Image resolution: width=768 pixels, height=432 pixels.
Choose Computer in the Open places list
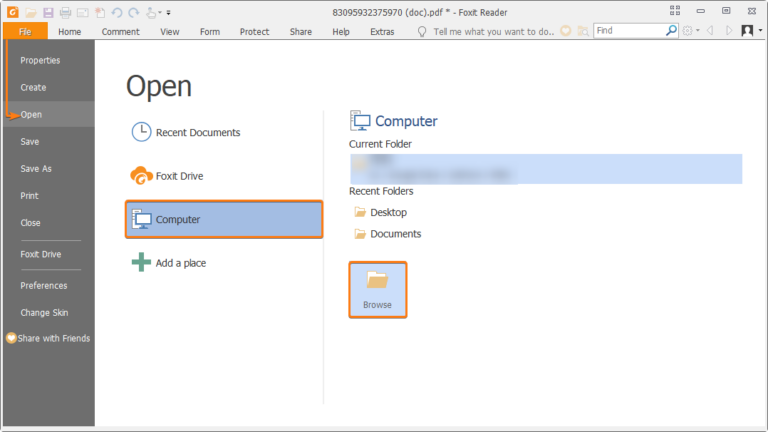point(224,219)
